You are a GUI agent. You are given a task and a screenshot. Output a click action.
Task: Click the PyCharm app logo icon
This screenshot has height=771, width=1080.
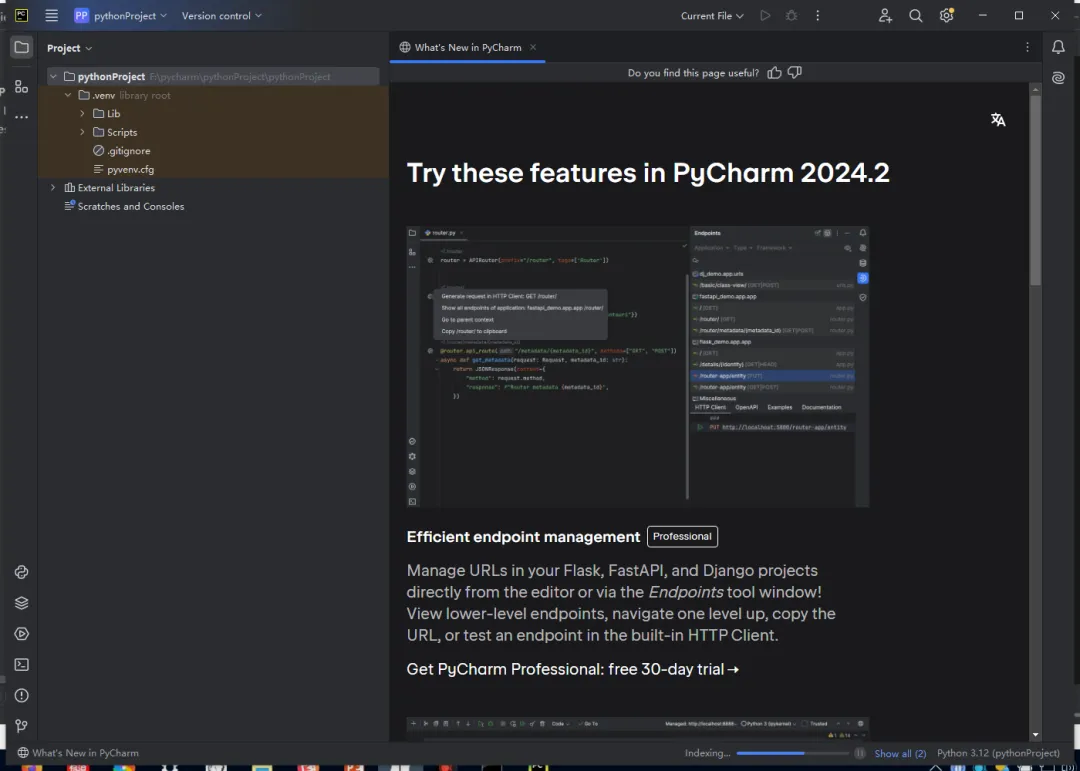coord(21,15)
